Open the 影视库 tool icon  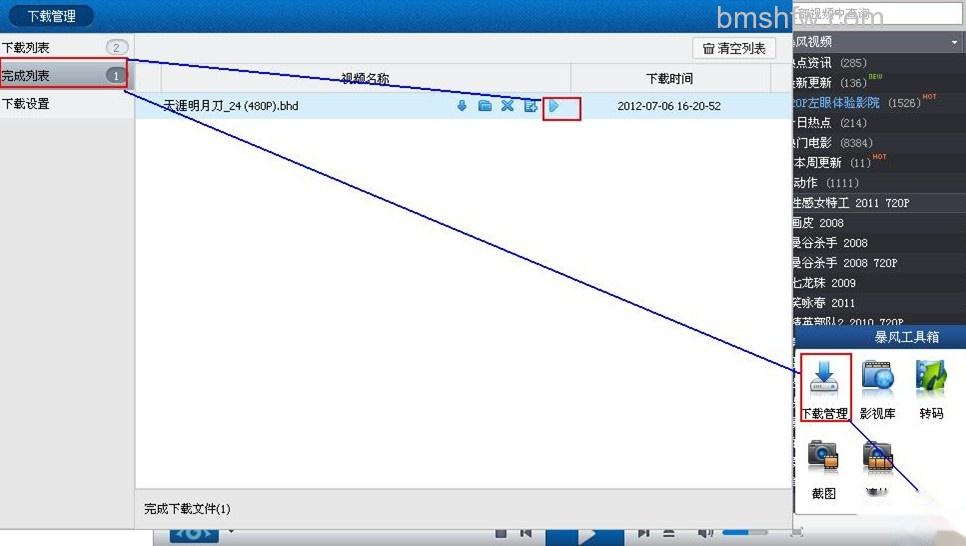tap(877, 388)
